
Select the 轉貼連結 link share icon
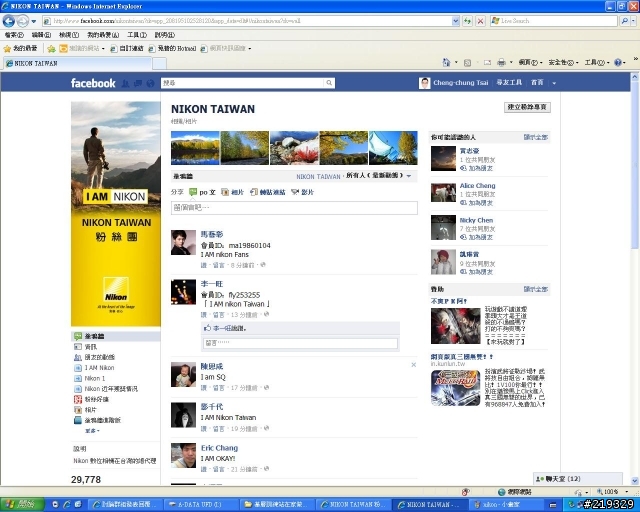pos(254,192)
